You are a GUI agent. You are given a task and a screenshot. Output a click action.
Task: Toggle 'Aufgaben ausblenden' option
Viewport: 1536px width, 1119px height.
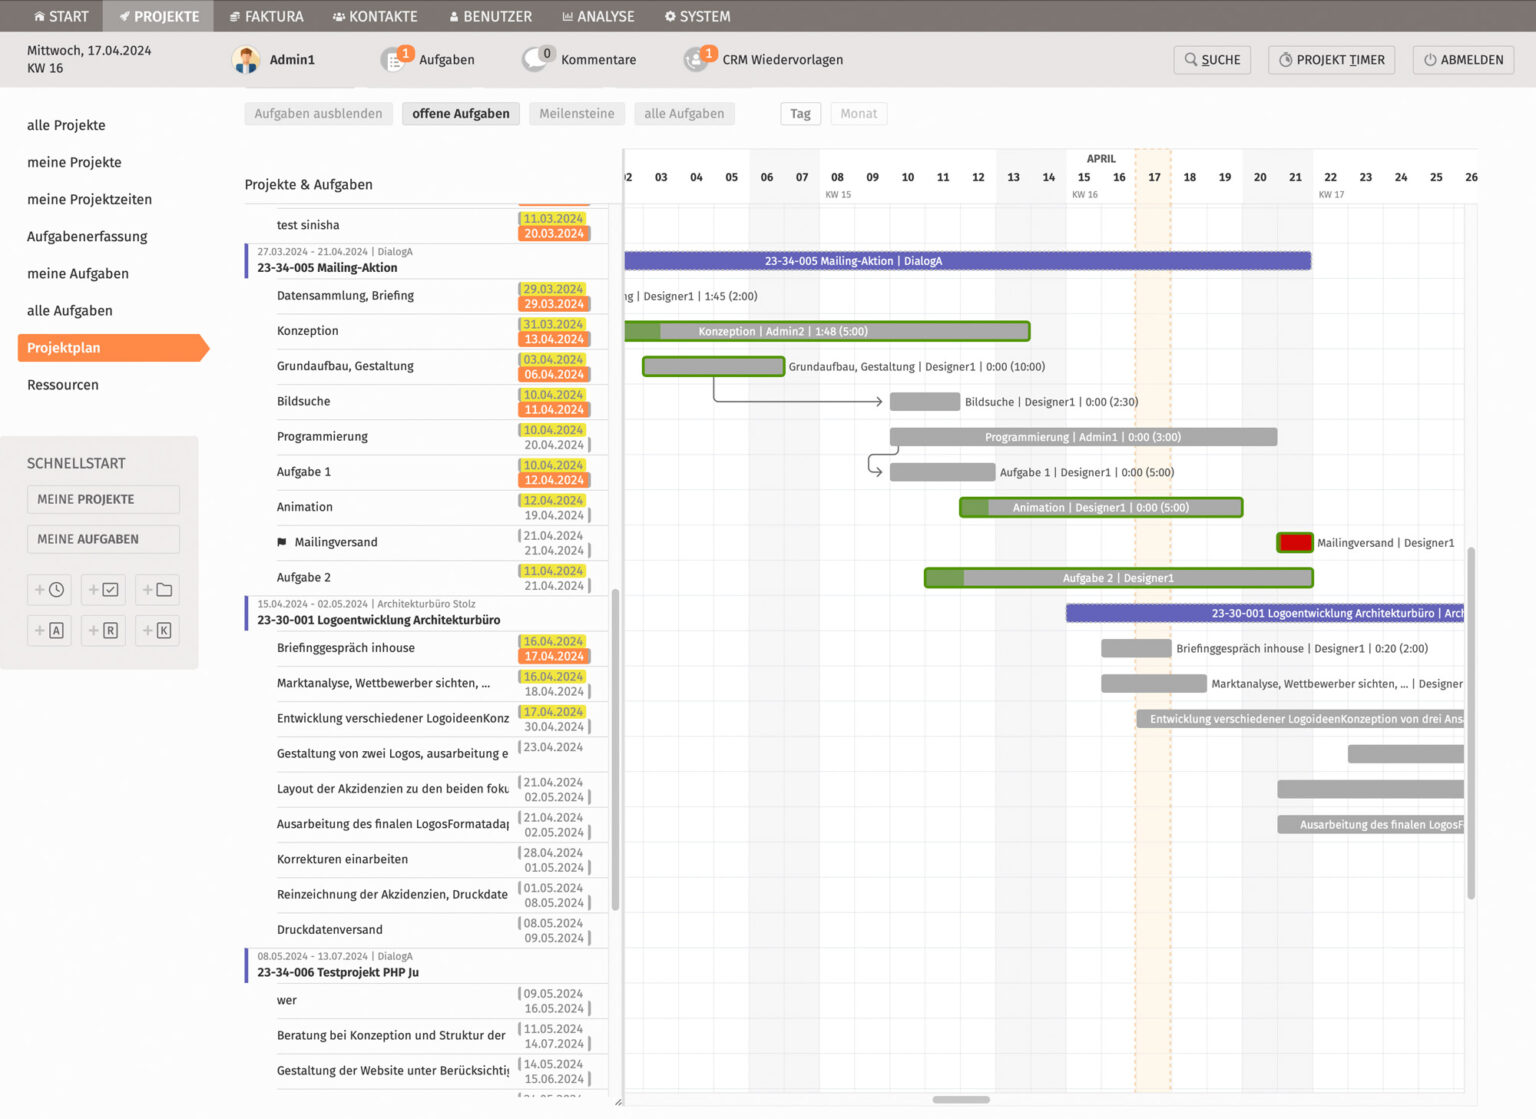(x=317, y=113)
